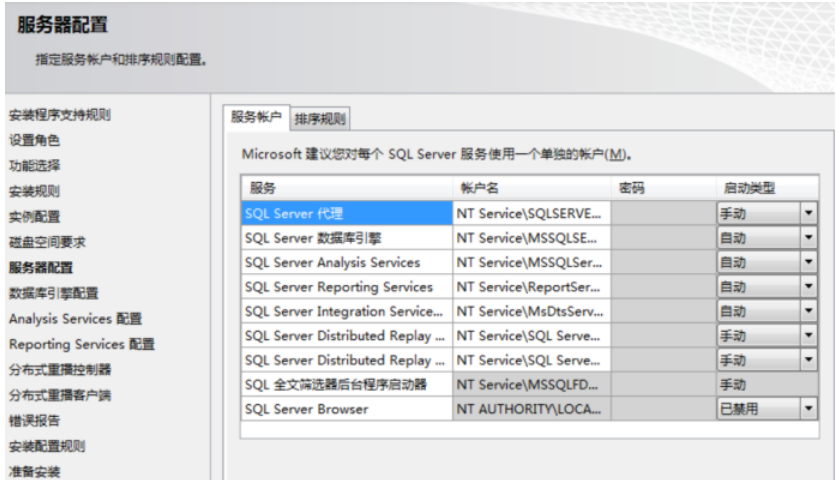
Task: Select the SQL Server Integration Service row
Action: [x=346, y=311]
